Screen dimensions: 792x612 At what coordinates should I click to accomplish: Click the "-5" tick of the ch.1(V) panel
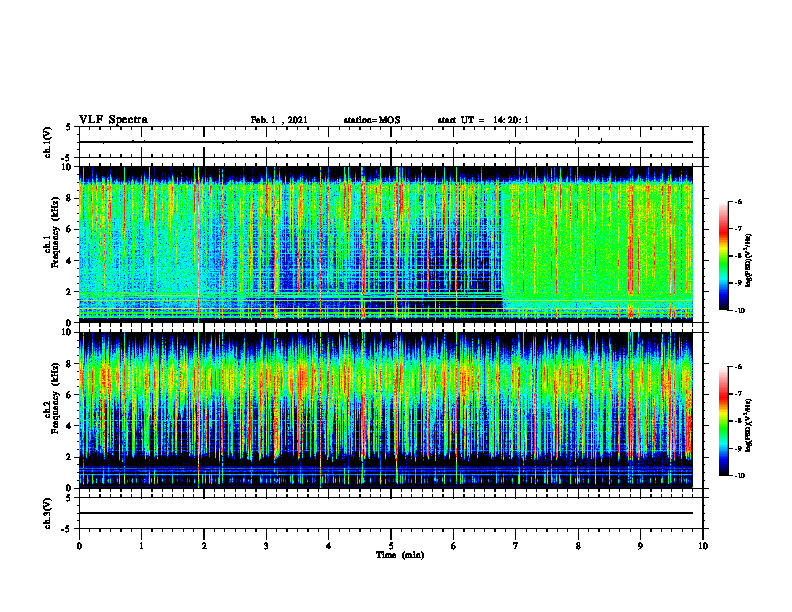(68, 158)
